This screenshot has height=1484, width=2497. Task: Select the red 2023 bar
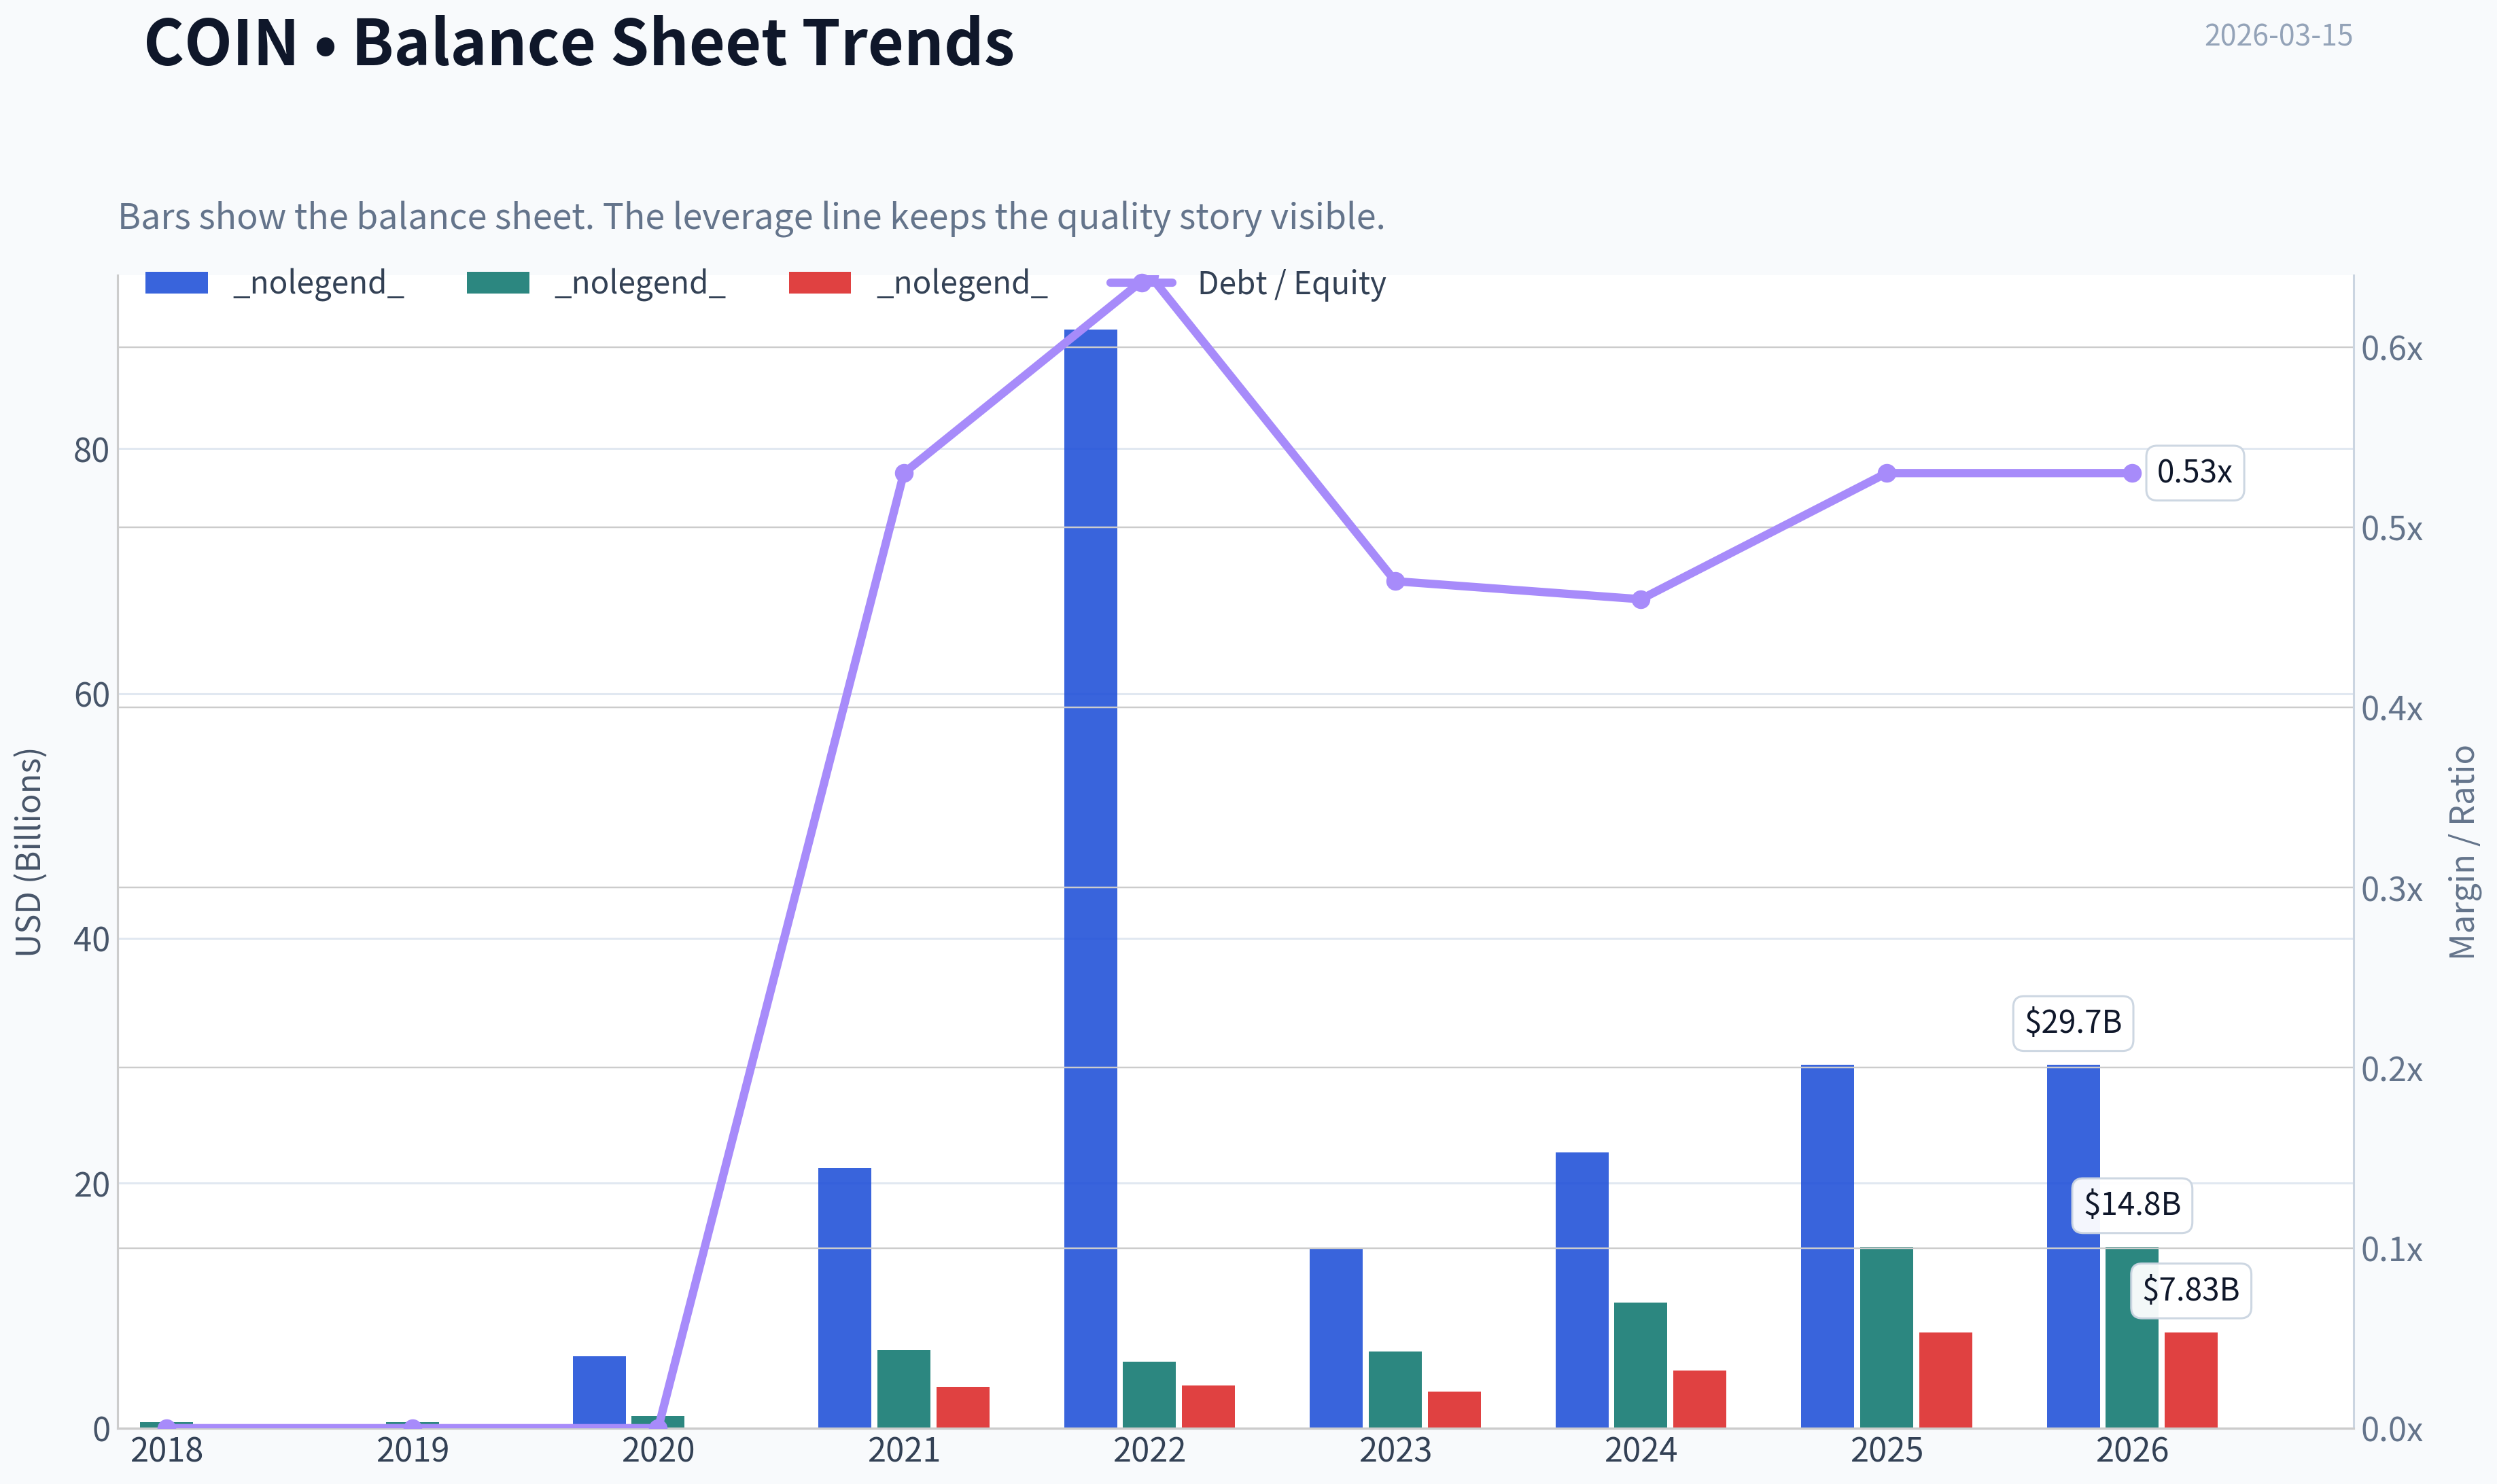1454,1409
